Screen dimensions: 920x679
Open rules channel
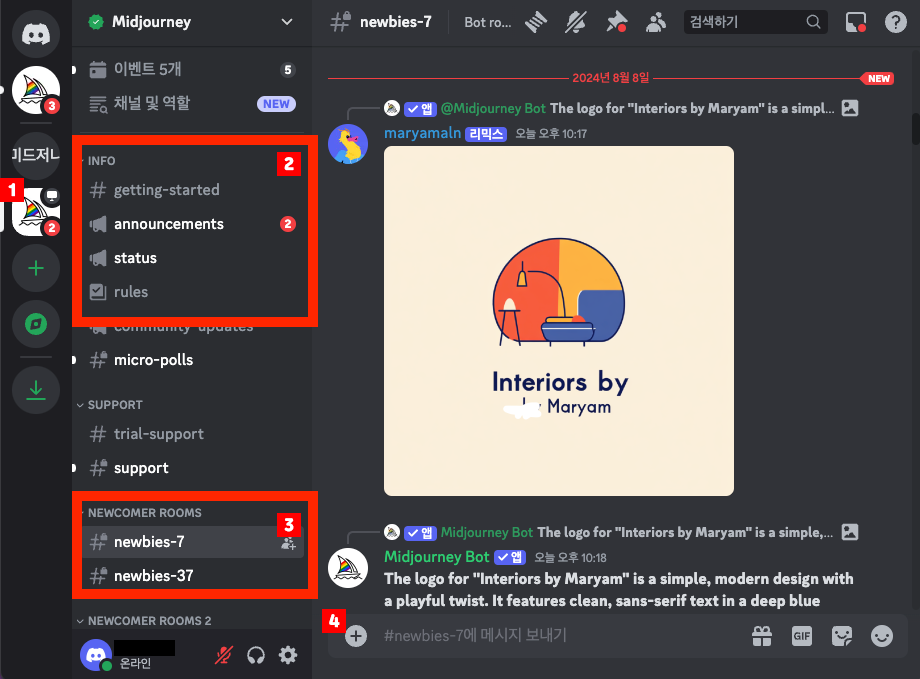point(192,292)
